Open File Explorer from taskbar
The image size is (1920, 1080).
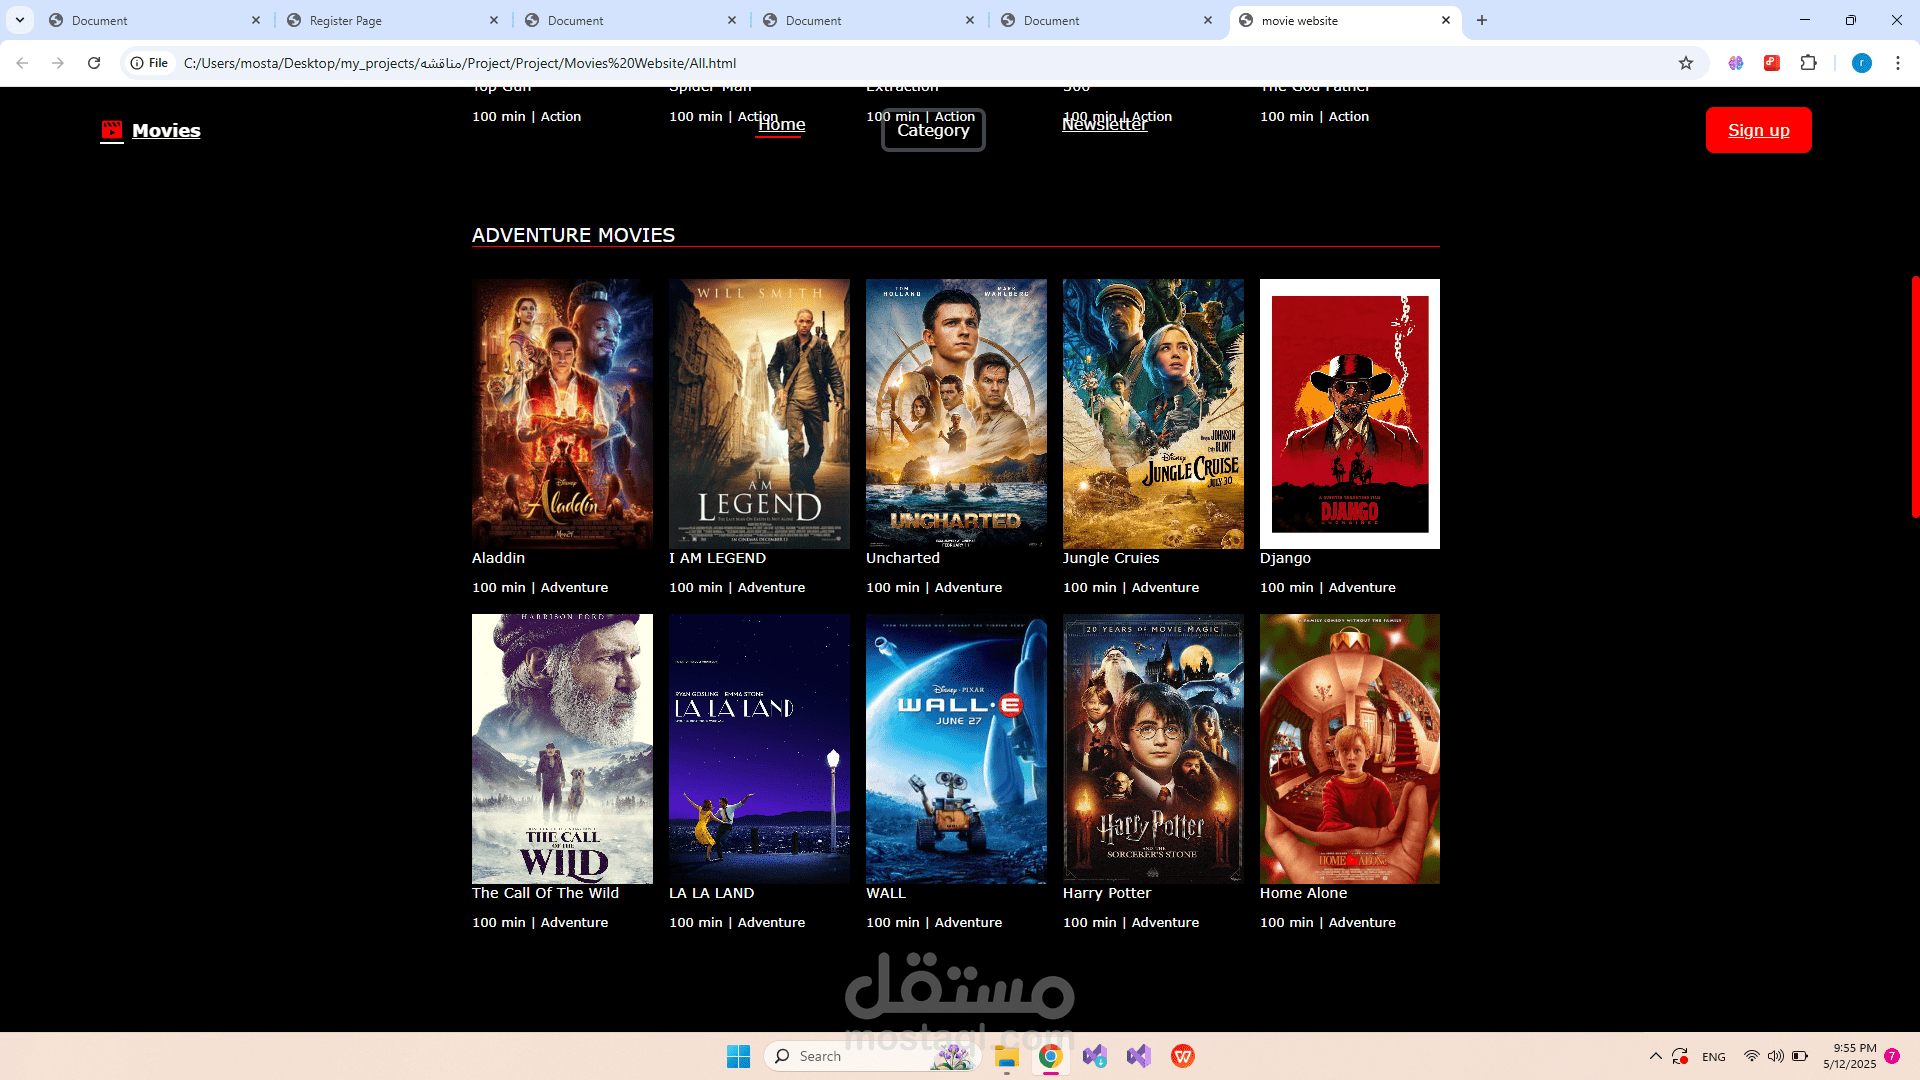(x=1006, y=1056)
